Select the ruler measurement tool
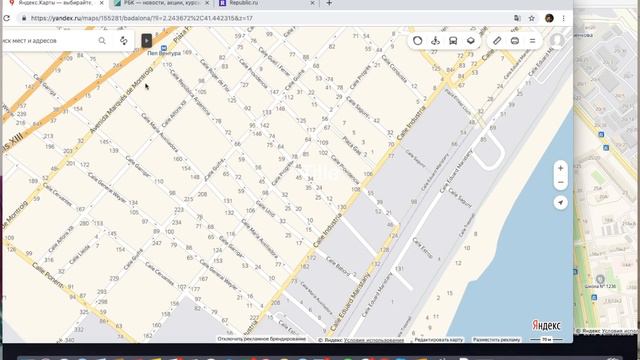The width and height of the screenshot is (640, 360). click(x=497, y=40)
